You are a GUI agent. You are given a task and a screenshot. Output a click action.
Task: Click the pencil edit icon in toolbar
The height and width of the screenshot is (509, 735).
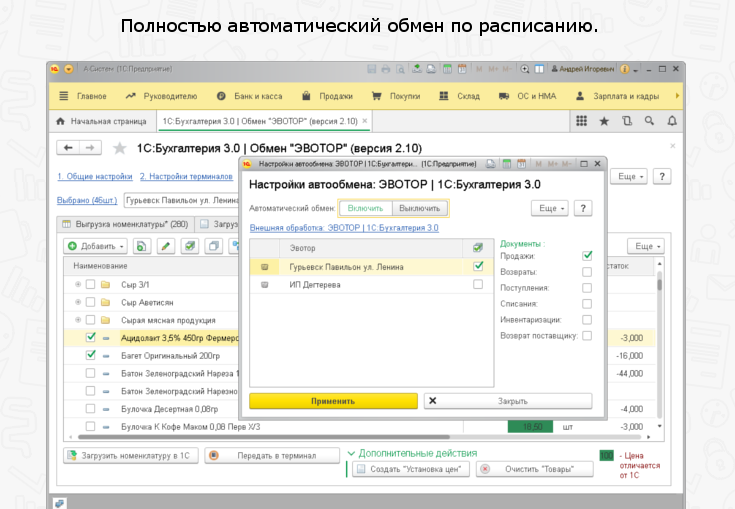[x=166, y=246]
